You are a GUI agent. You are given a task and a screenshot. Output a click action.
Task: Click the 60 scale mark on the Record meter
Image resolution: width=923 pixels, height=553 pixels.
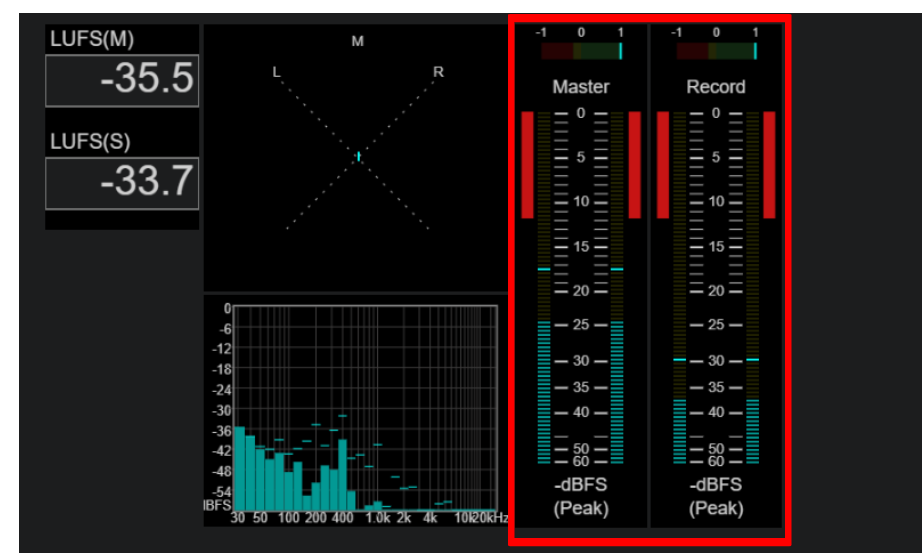716,461
